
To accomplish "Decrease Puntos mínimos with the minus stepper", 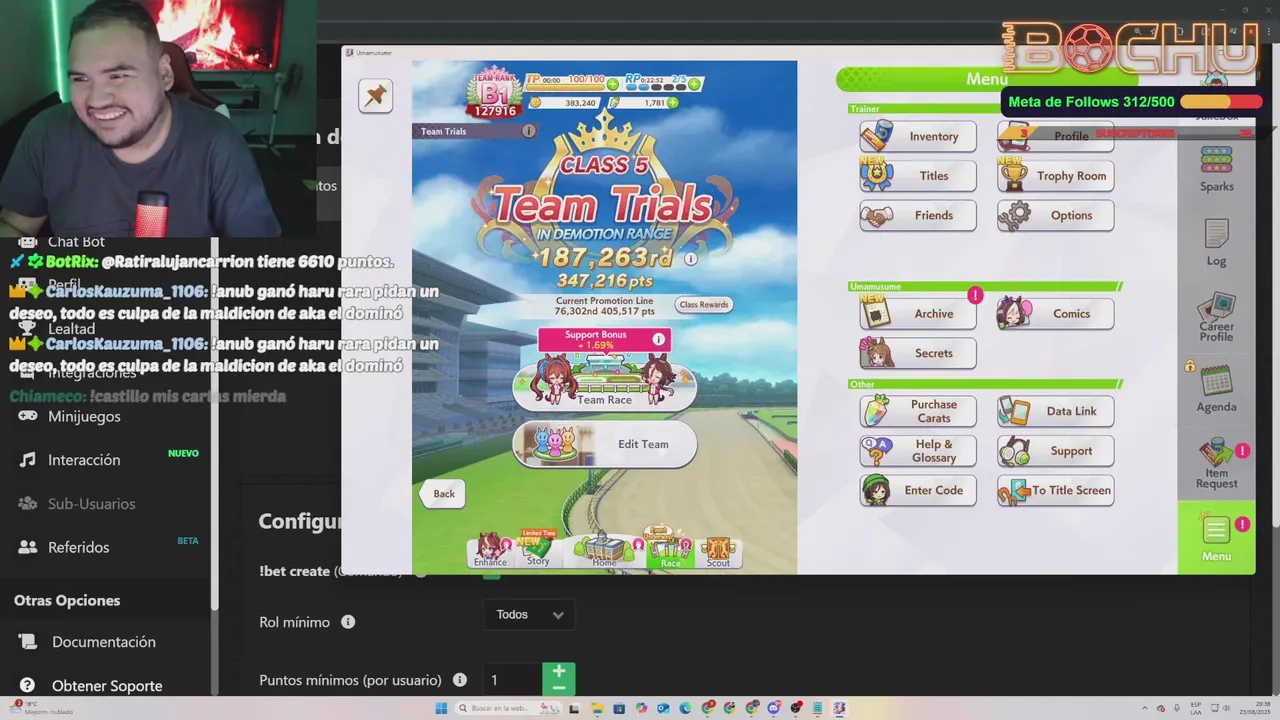I will 559,688.
